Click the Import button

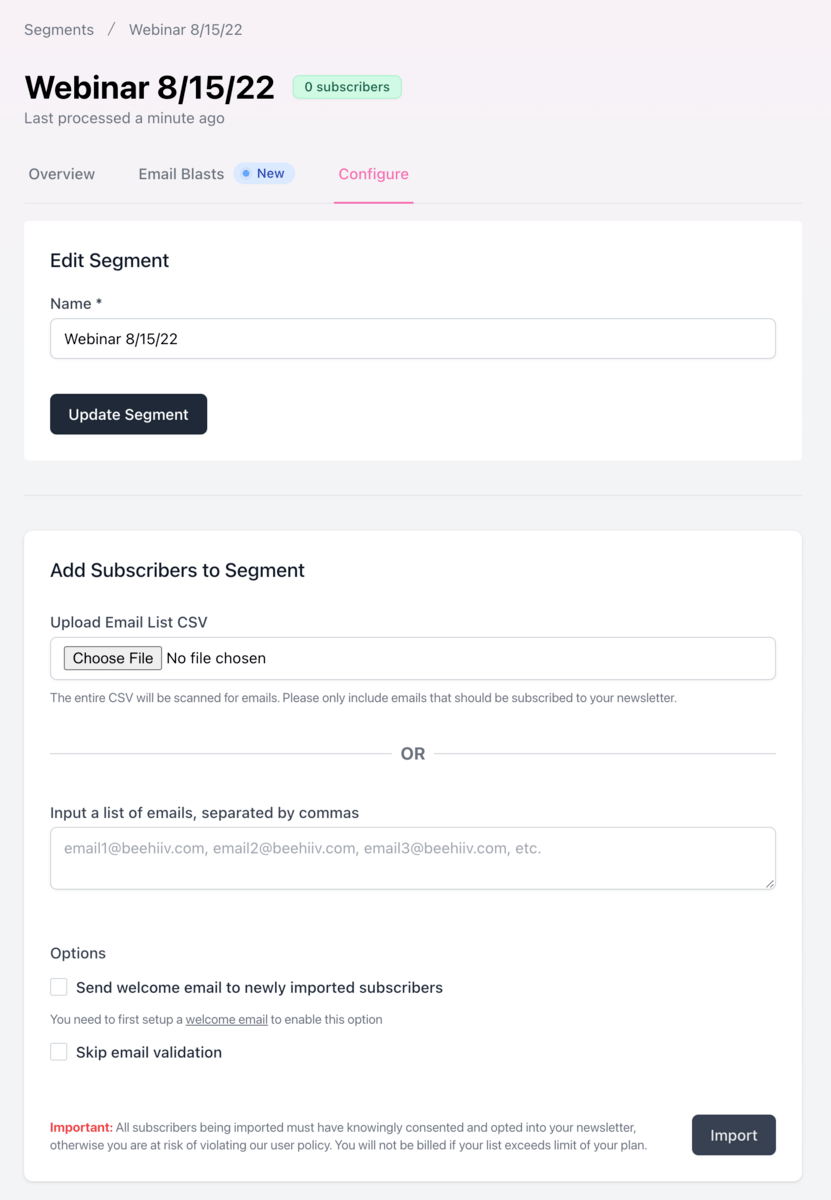734,1135
